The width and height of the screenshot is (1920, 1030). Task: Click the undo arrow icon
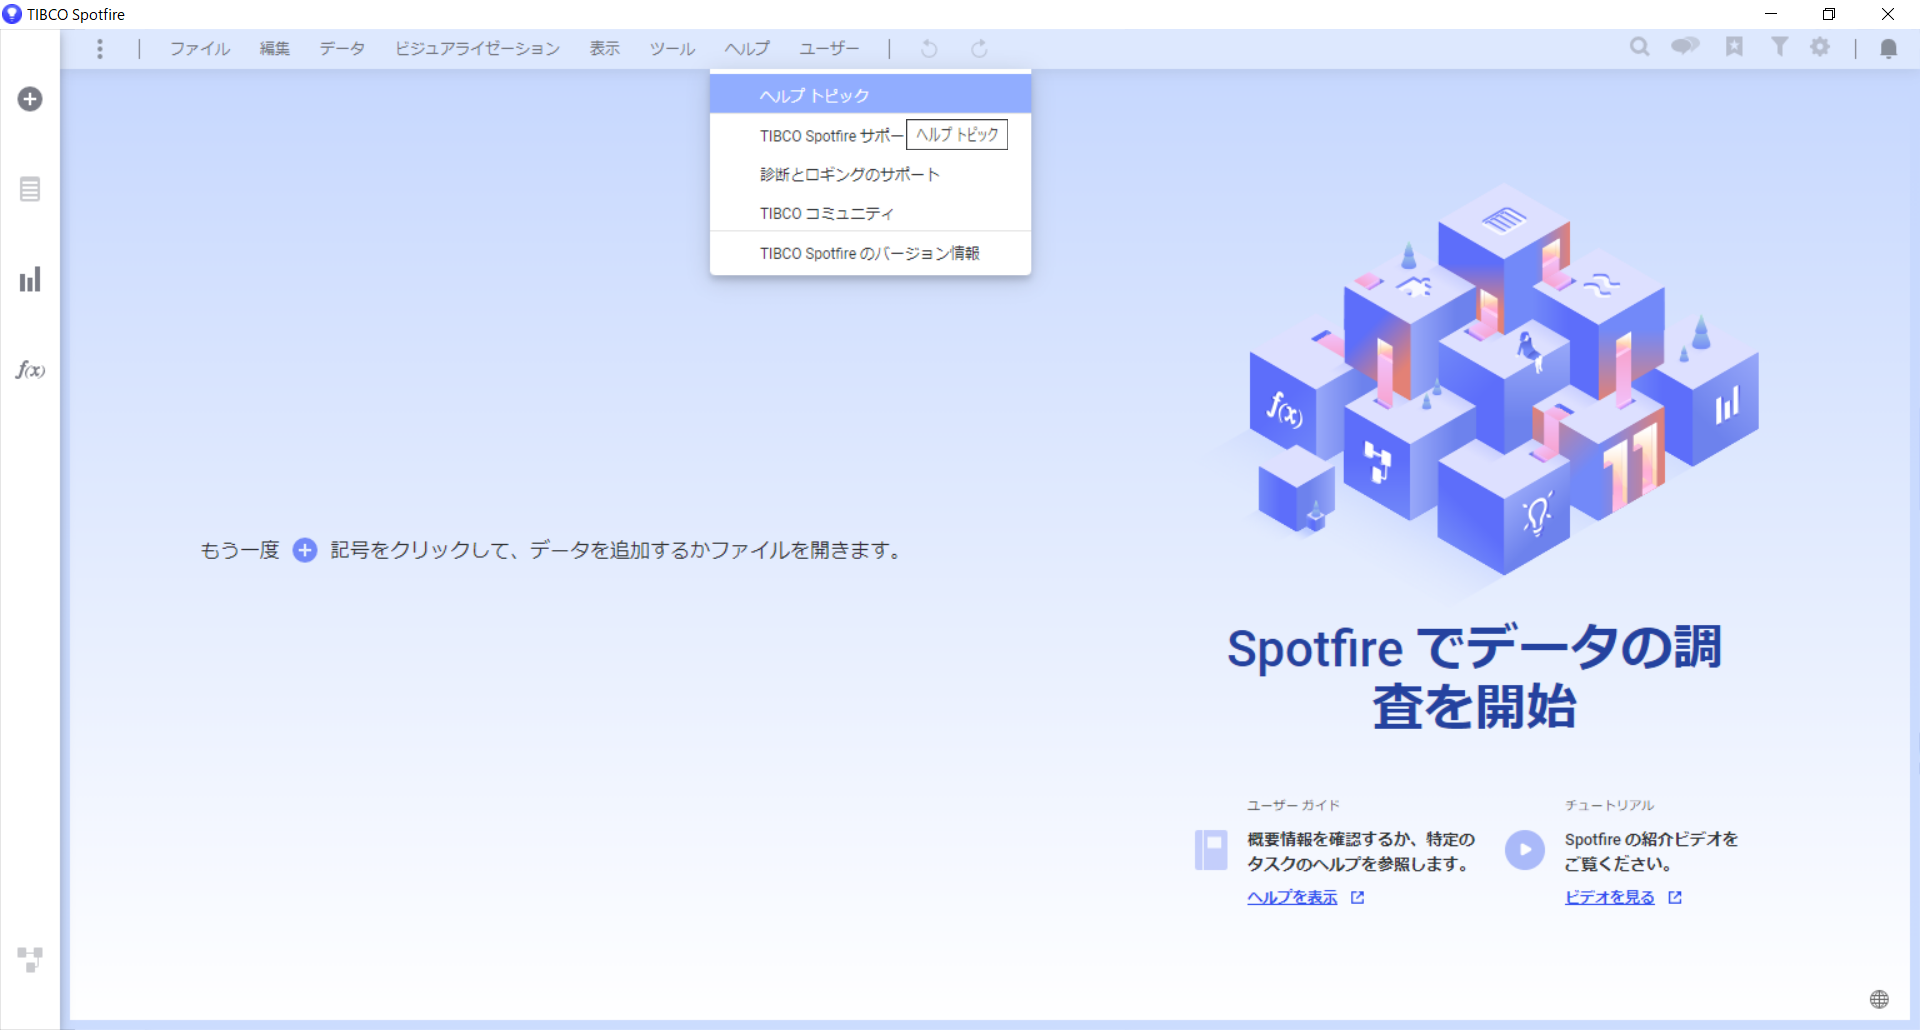929,48
